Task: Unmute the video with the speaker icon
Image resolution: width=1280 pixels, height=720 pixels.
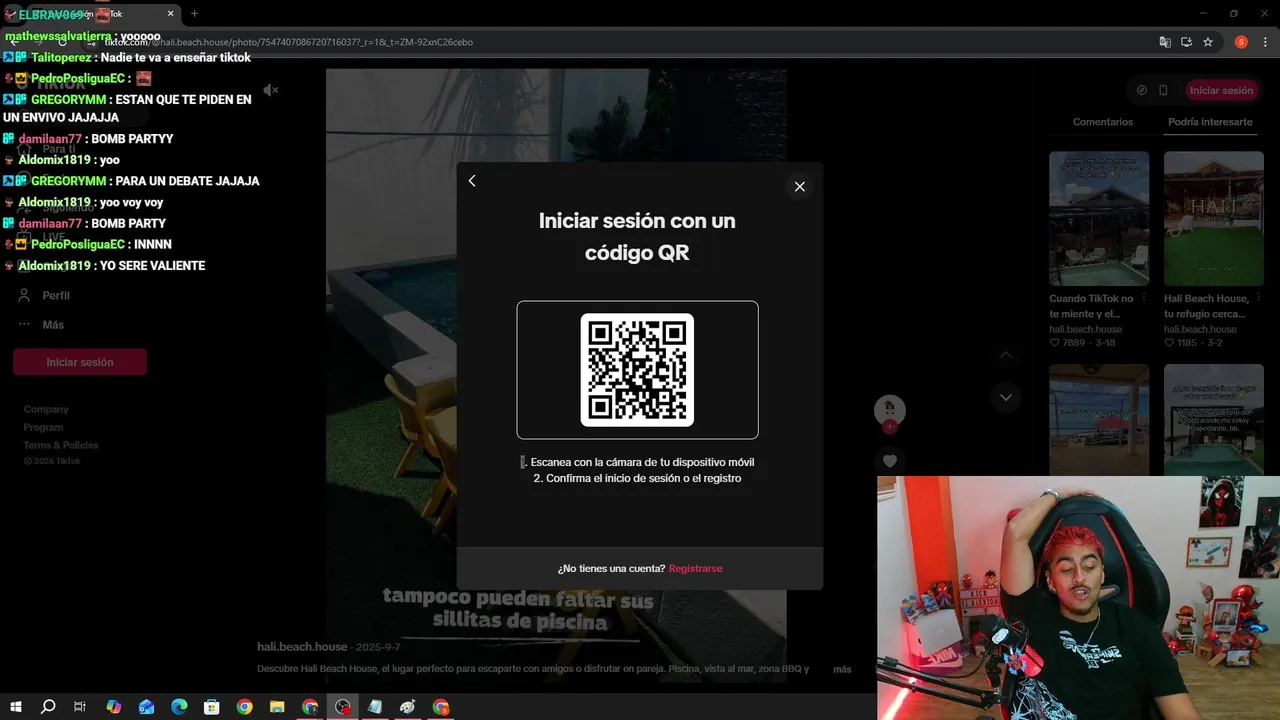Action: click(x=270, y=90)
